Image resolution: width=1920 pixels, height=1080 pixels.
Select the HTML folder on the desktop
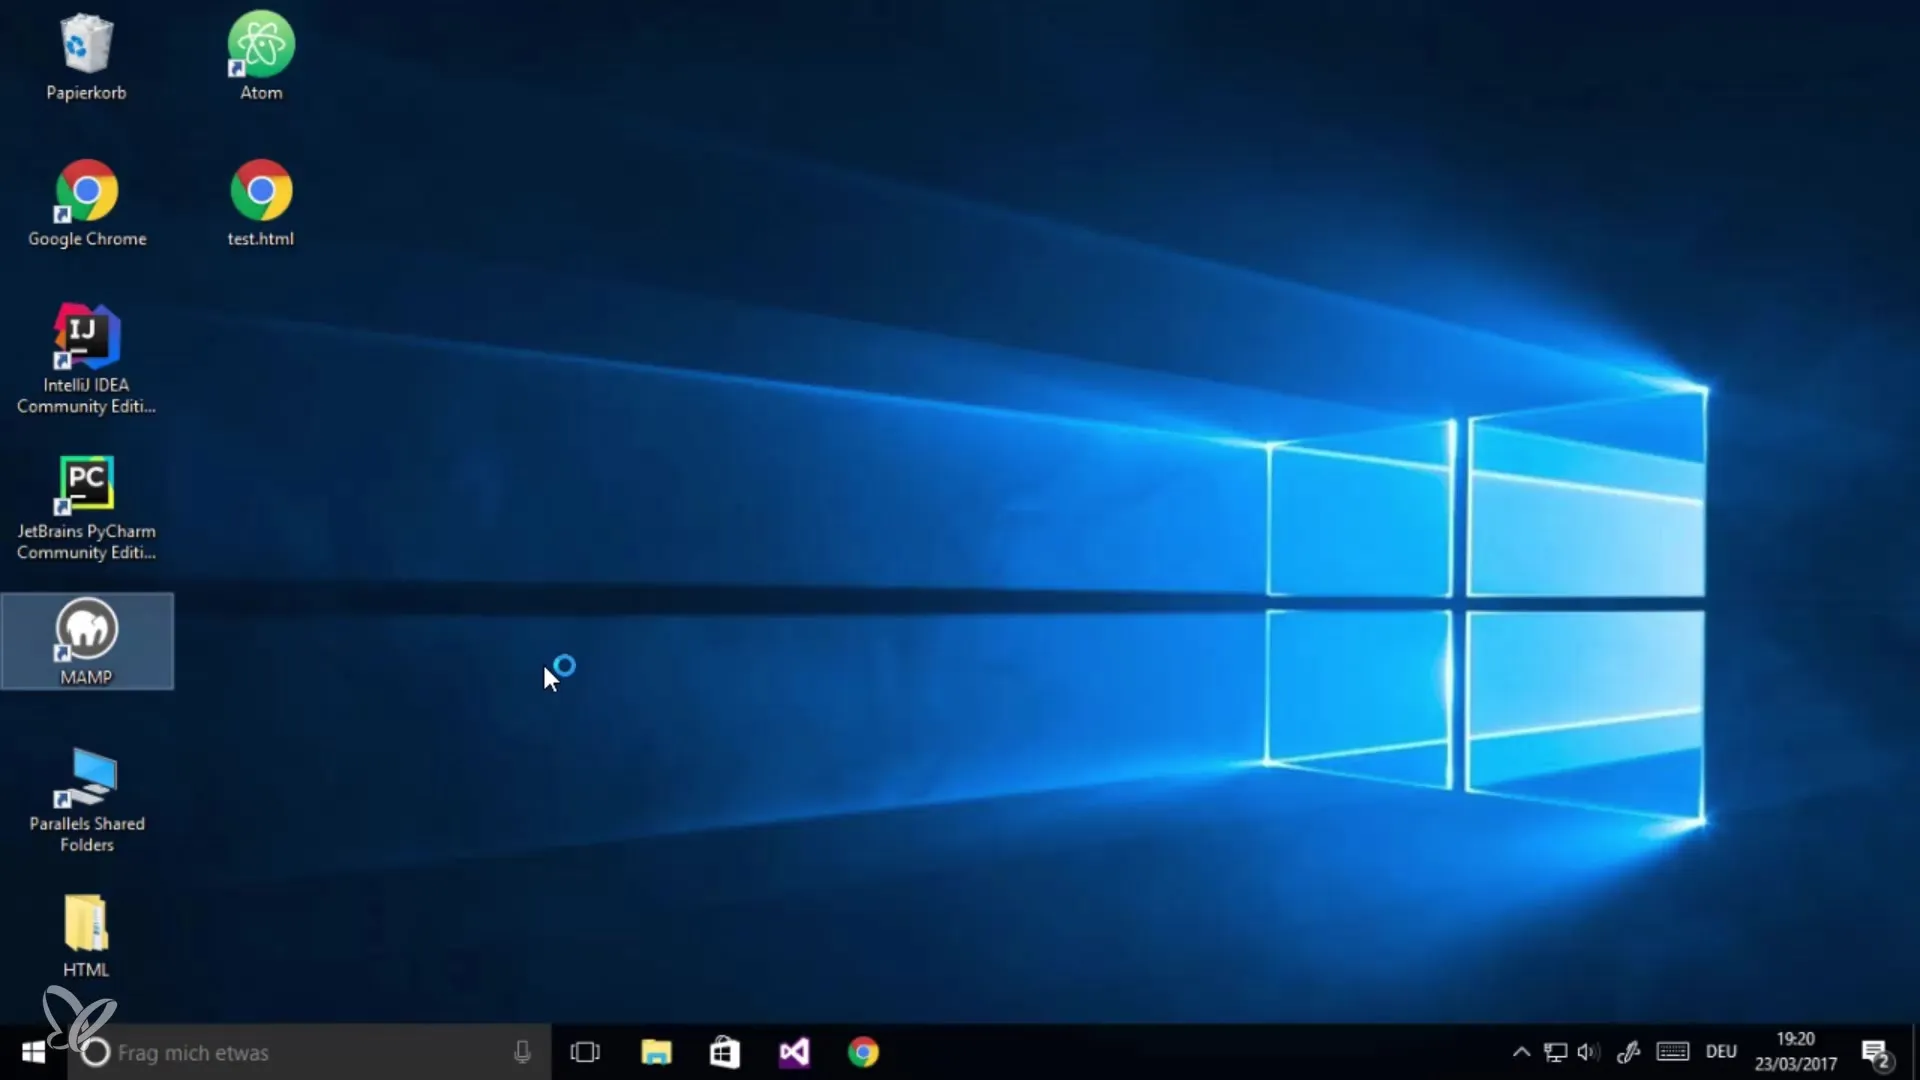[86, 936]
